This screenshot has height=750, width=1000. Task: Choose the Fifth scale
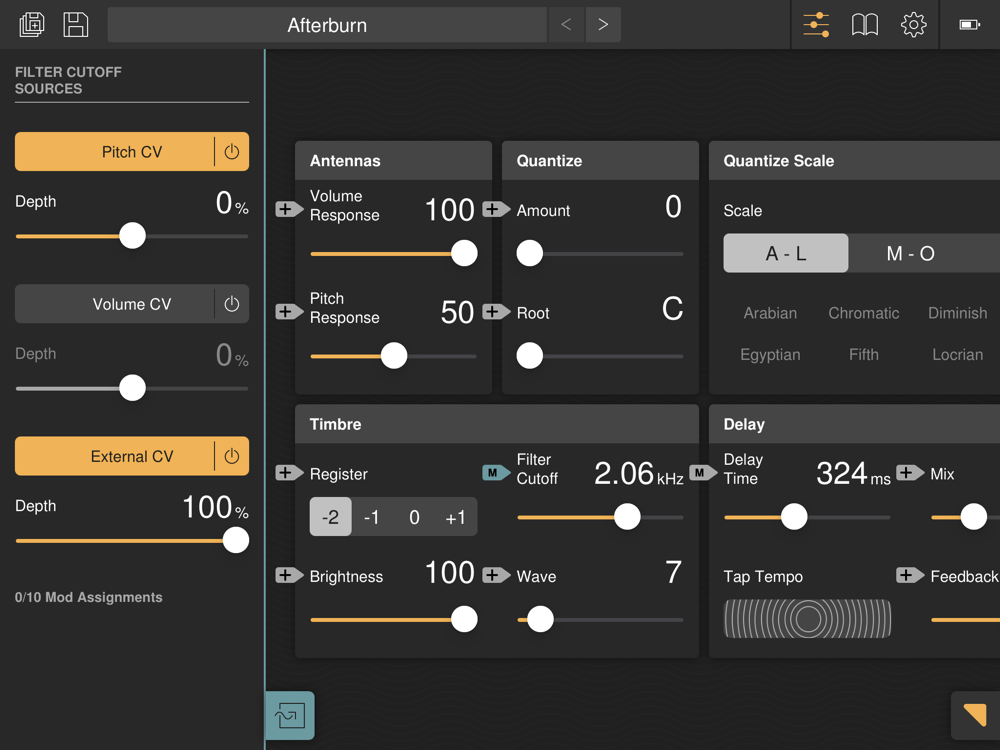point(864,355)
